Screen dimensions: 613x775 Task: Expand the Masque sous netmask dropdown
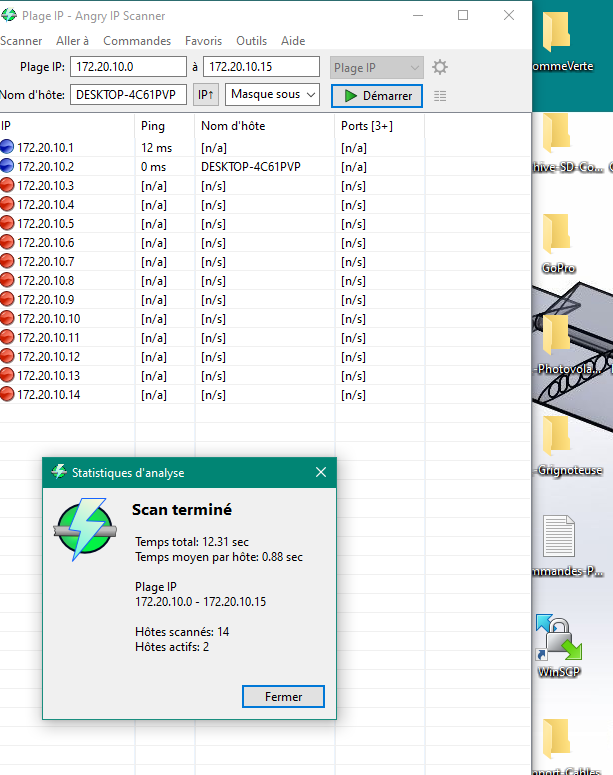pos(272,94)
